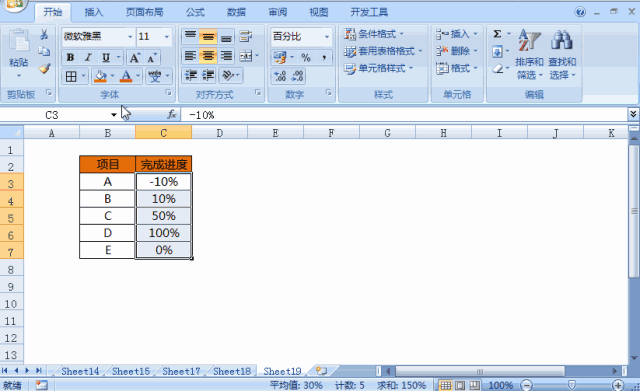This screenshot has height=391, width=640.
Task: Align text left
Action: pyautogui.click(x=190, y=56)
